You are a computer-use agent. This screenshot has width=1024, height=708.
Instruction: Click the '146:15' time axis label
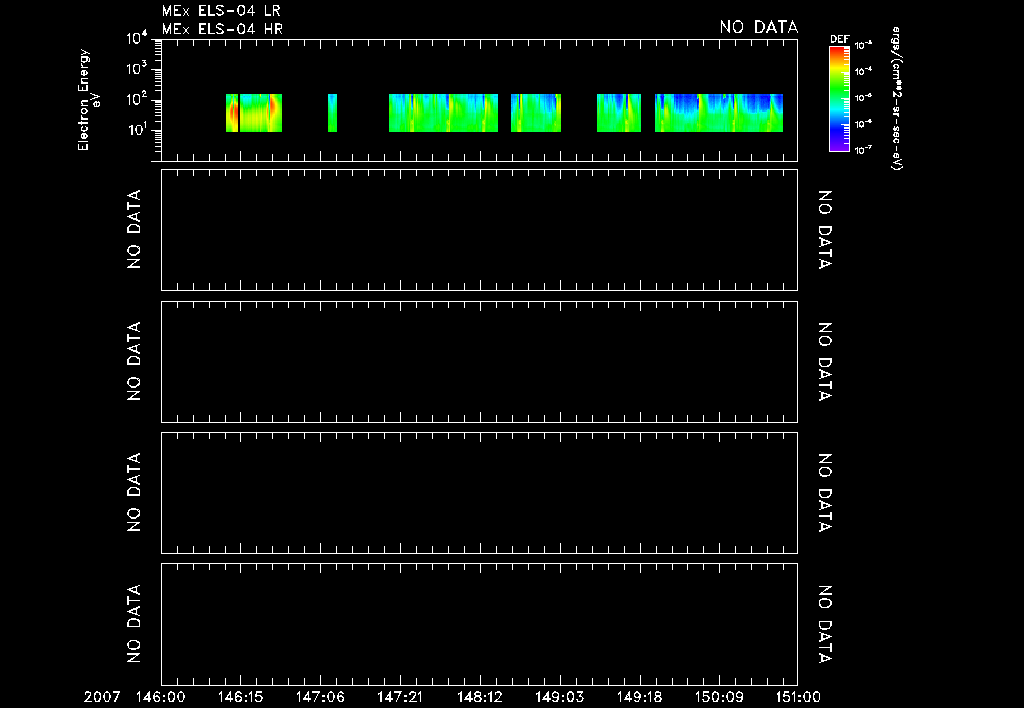pos(240,697)
